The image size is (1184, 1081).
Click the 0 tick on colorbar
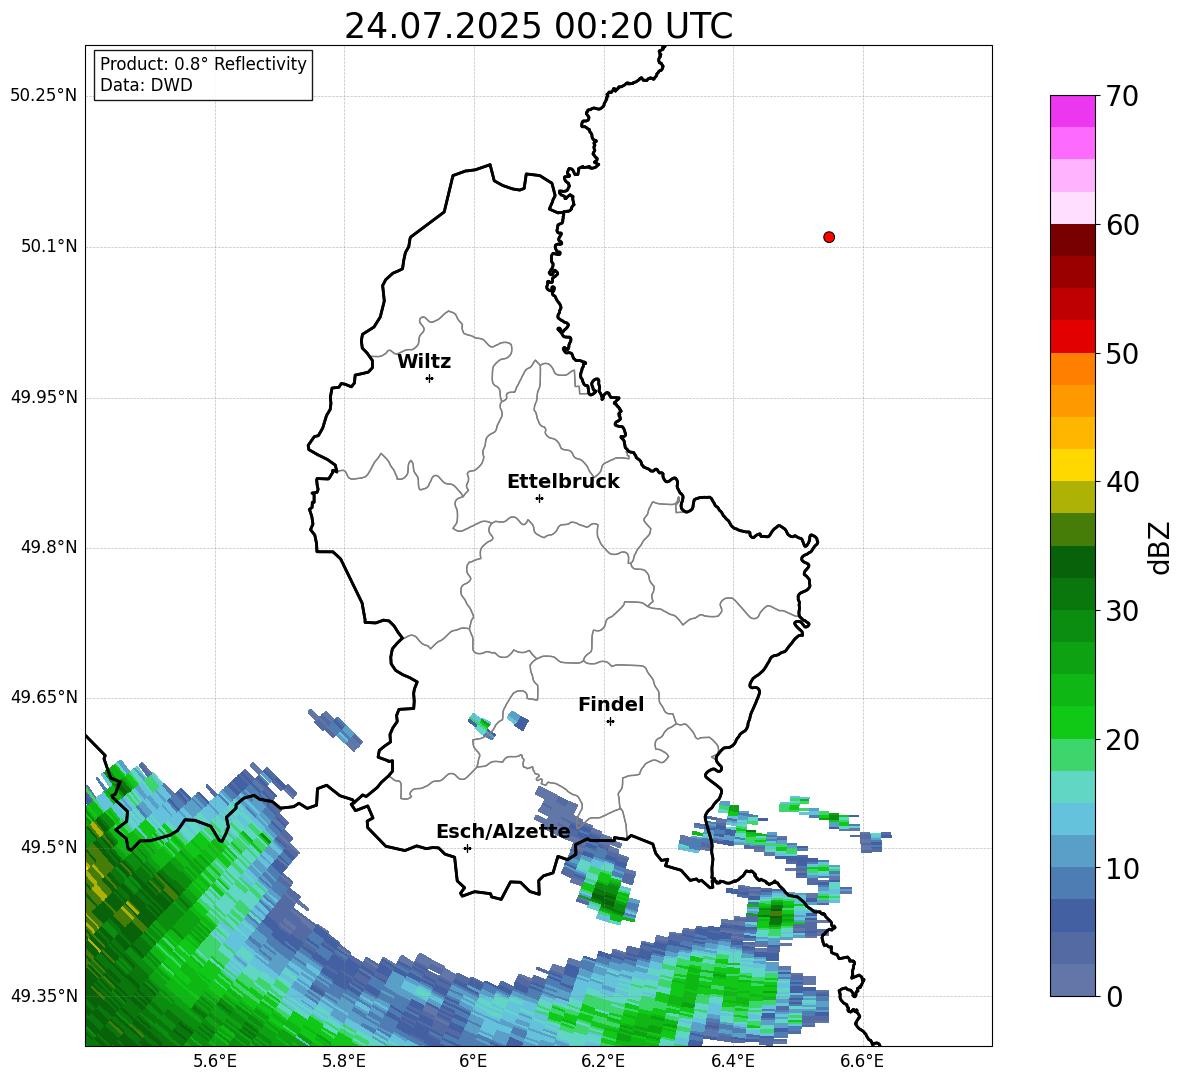1114,996
